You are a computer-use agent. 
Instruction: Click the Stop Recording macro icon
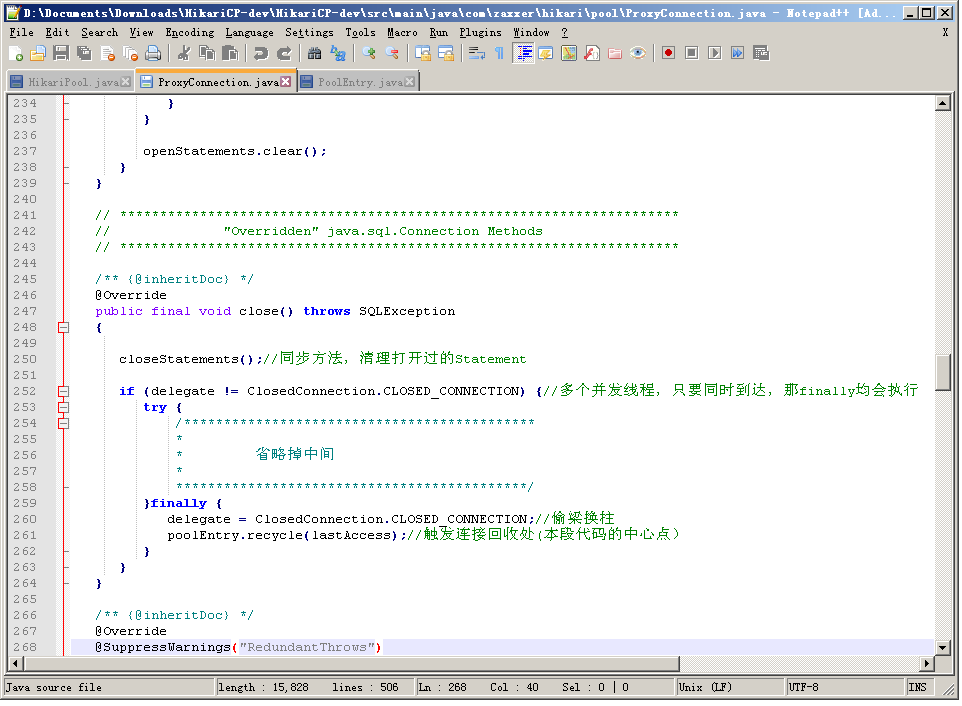691,54
